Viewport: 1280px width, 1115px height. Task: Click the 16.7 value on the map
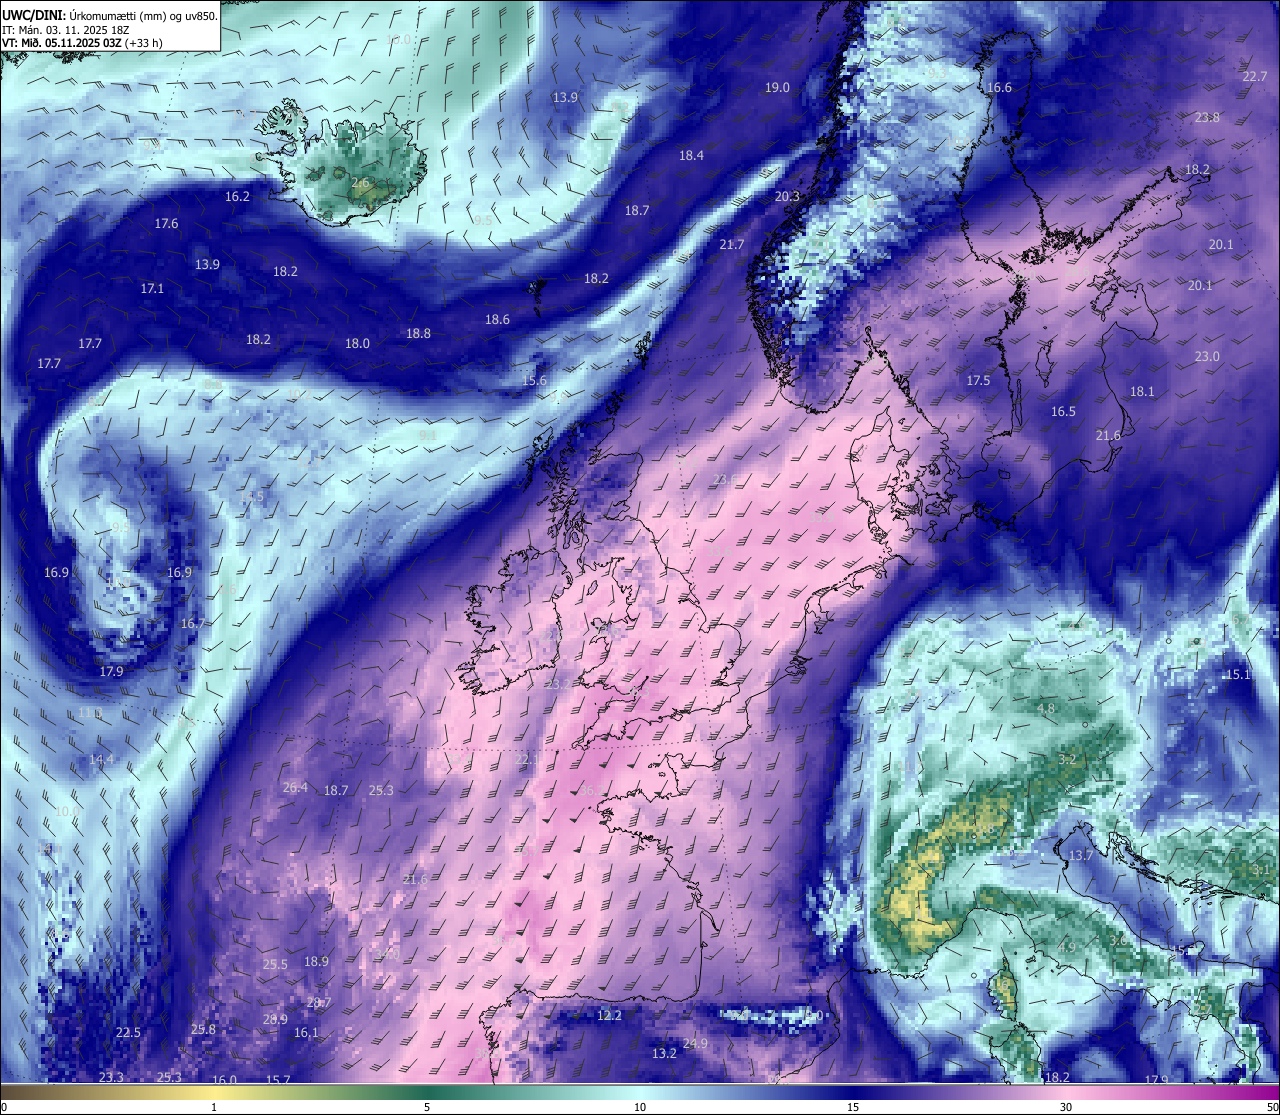point(192,624)
